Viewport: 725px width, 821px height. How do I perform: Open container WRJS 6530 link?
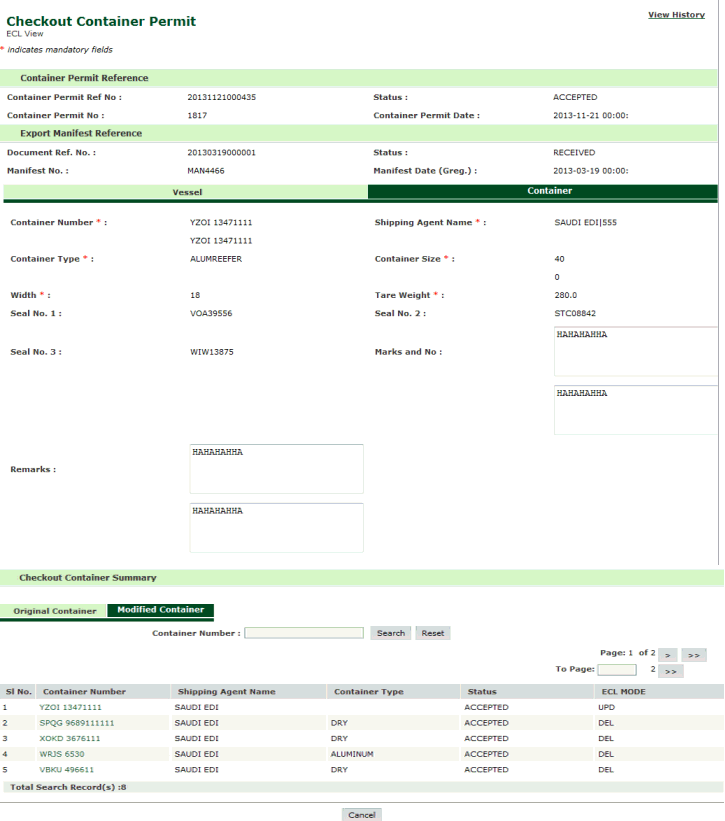(x=61, y=753)
